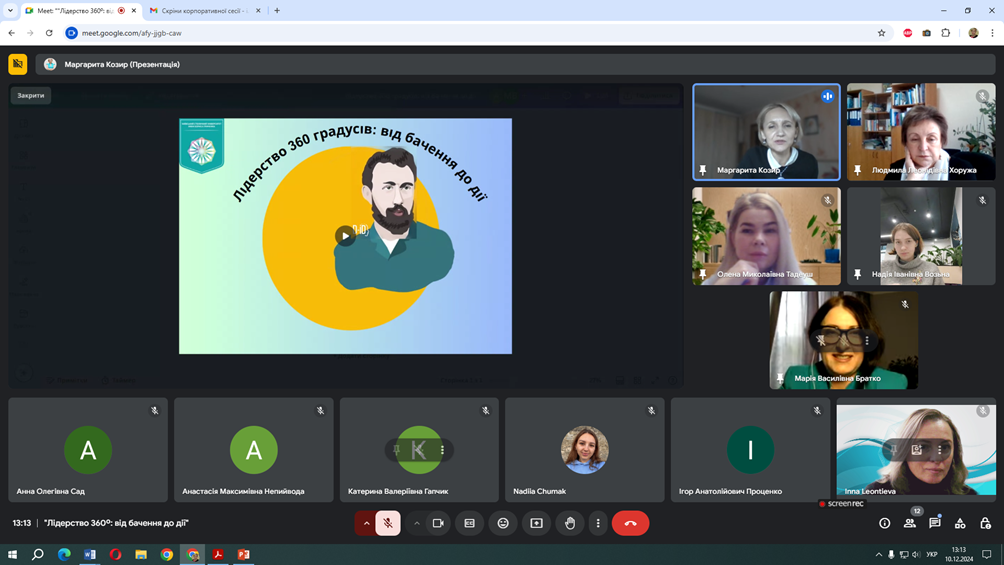The height and width of the screenshot is (565, 1004).
Task: Raise your hand in the meeting
Action: coord(570,523)
